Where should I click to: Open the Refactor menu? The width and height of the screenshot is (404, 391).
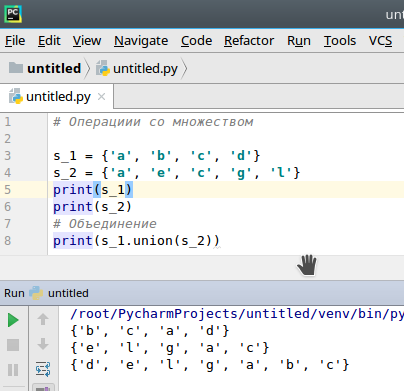249,41
